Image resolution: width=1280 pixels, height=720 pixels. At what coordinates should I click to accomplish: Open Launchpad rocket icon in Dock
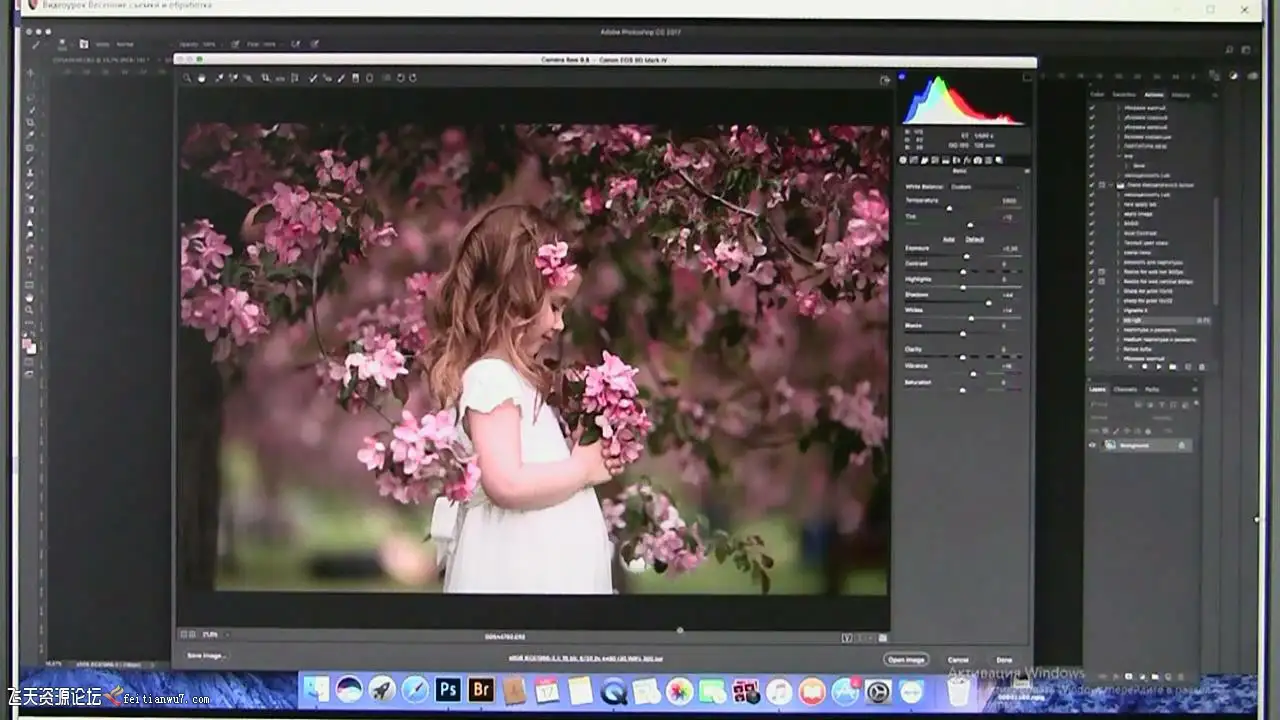[382, 690]
